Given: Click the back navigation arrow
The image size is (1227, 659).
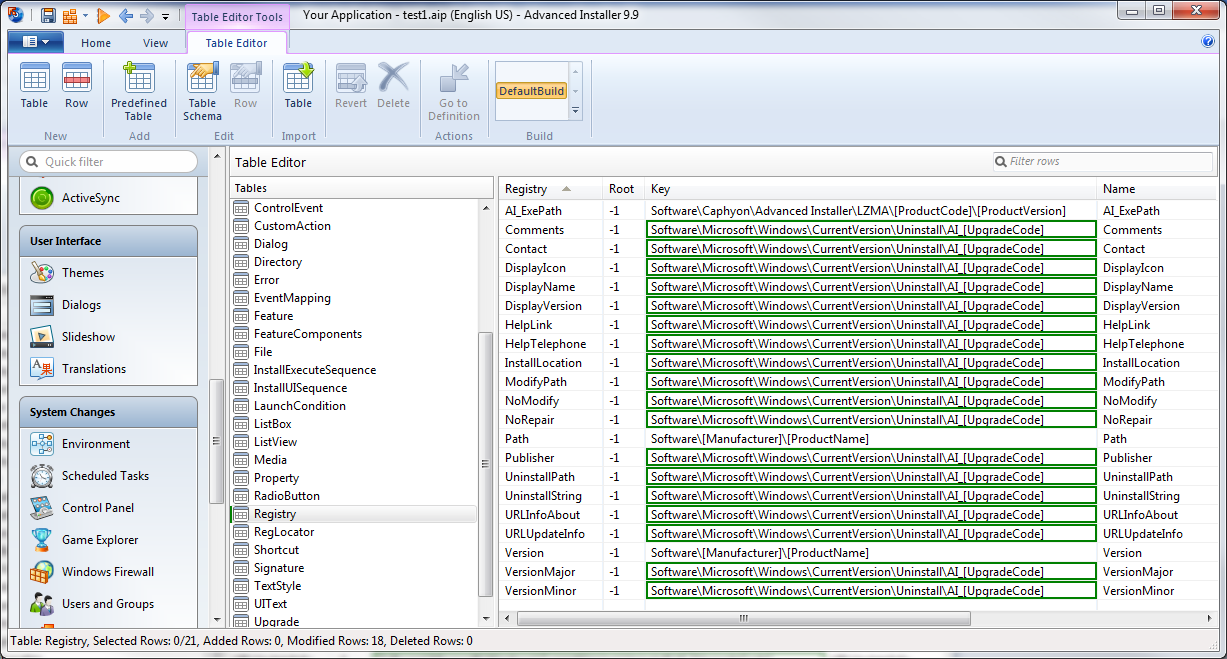Looking at the screenshot, I should pyautogui.click(x=126, y=16).
